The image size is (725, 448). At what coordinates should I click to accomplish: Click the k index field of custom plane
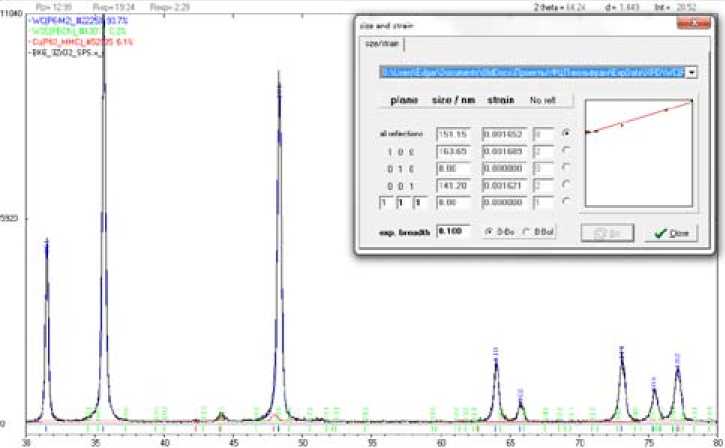pos(403,203)
